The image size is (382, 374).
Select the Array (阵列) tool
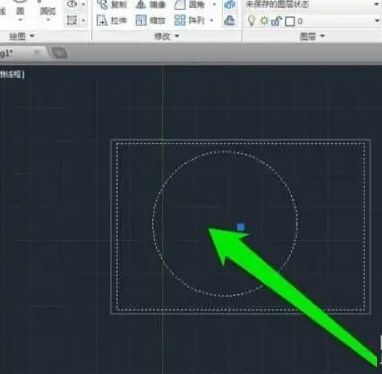pyautogui.click(x=190, y=21)
